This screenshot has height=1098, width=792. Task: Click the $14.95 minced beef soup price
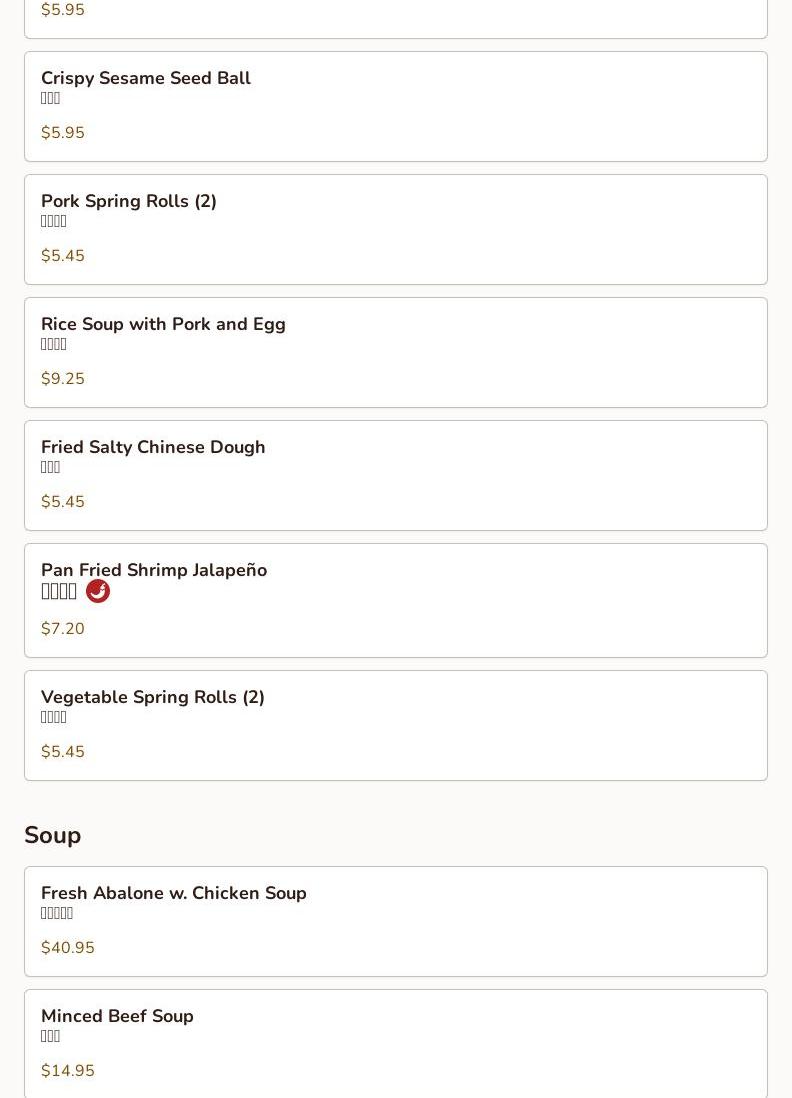[68, 1071]
